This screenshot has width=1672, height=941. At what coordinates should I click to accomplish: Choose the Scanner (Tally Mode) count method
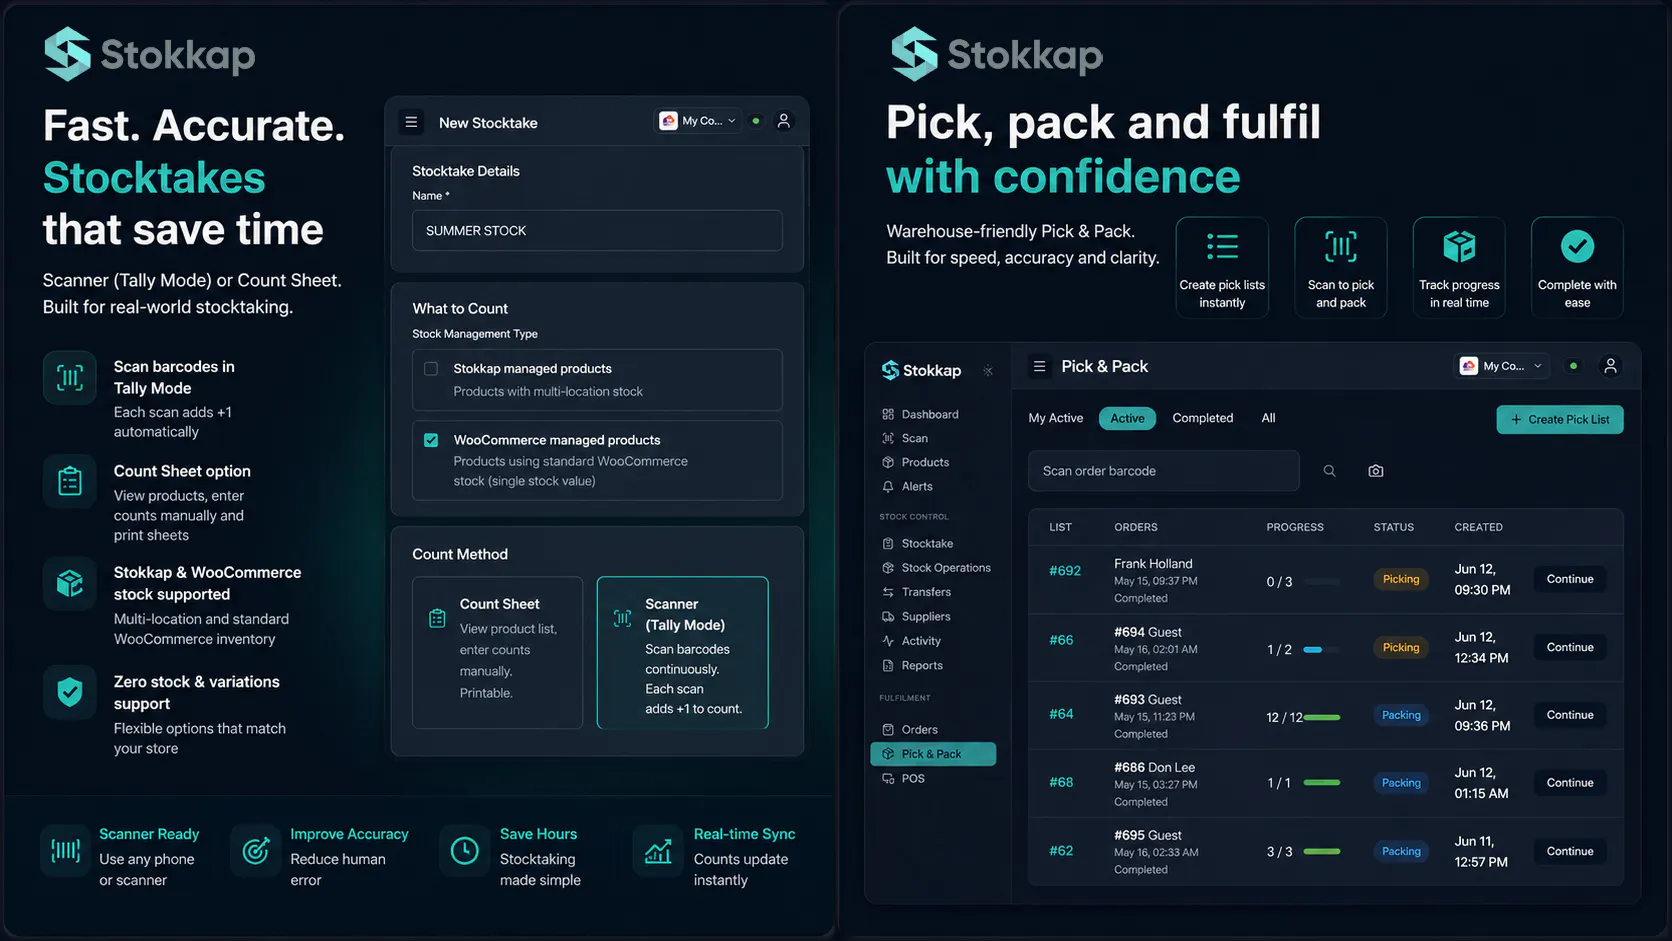683,652
